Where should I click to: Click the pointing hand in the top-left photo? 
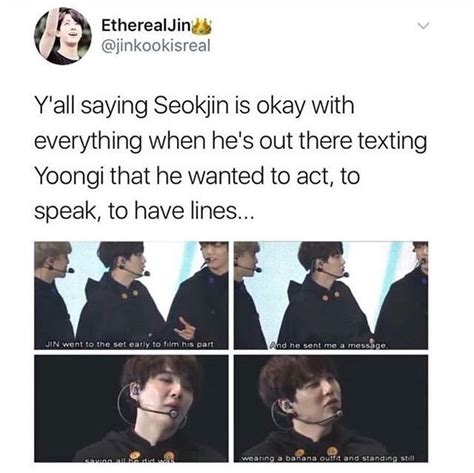[x=184, y=327]
